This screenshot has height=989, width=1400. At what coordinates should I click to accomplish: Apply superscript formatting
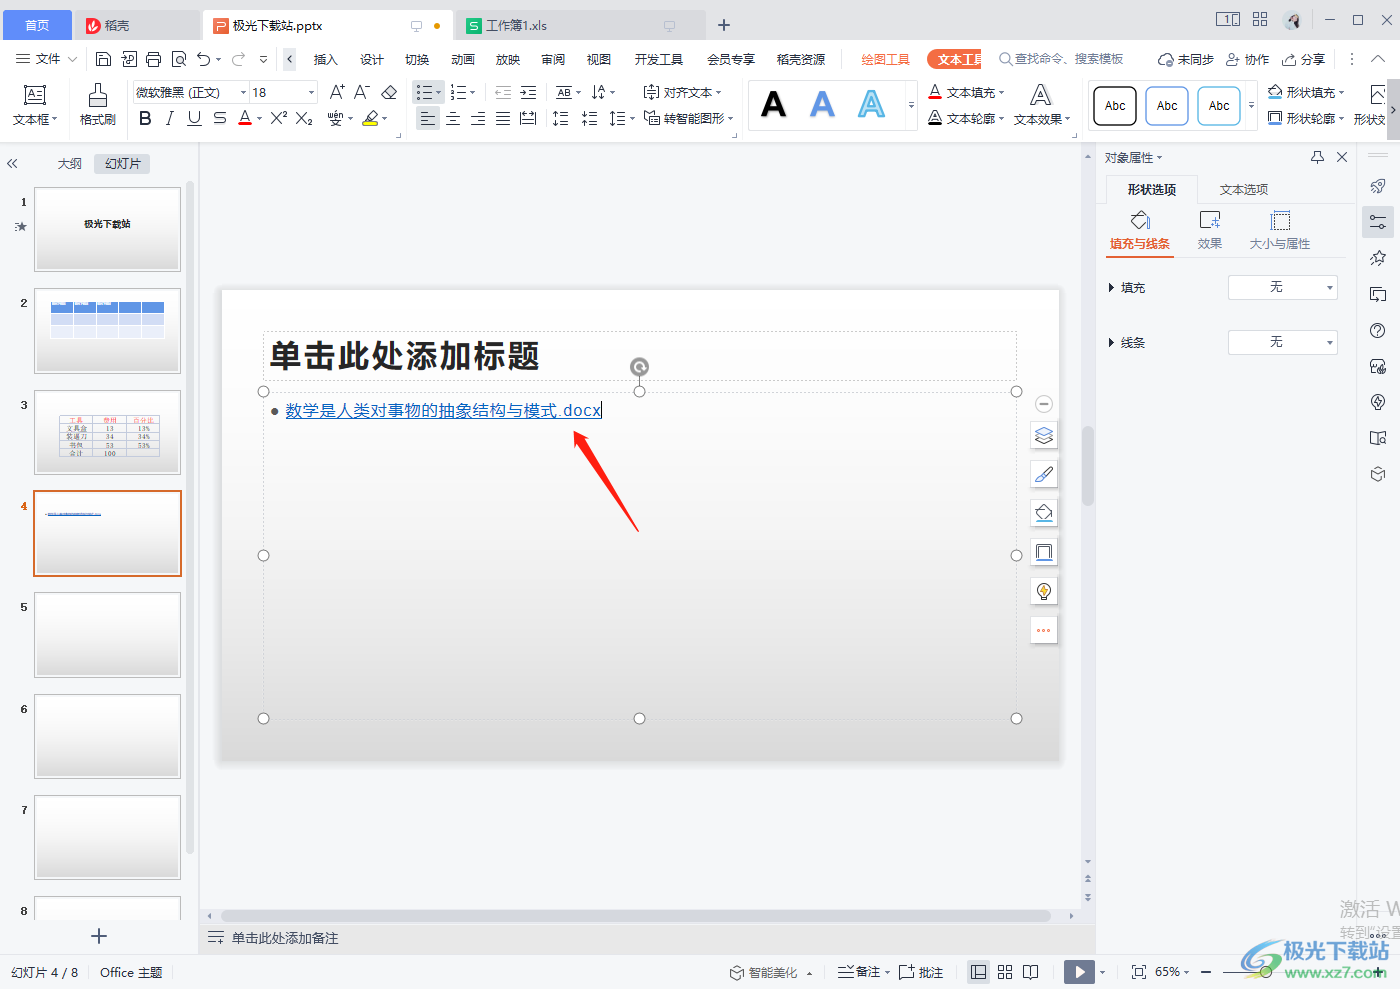tap(279, 119)
